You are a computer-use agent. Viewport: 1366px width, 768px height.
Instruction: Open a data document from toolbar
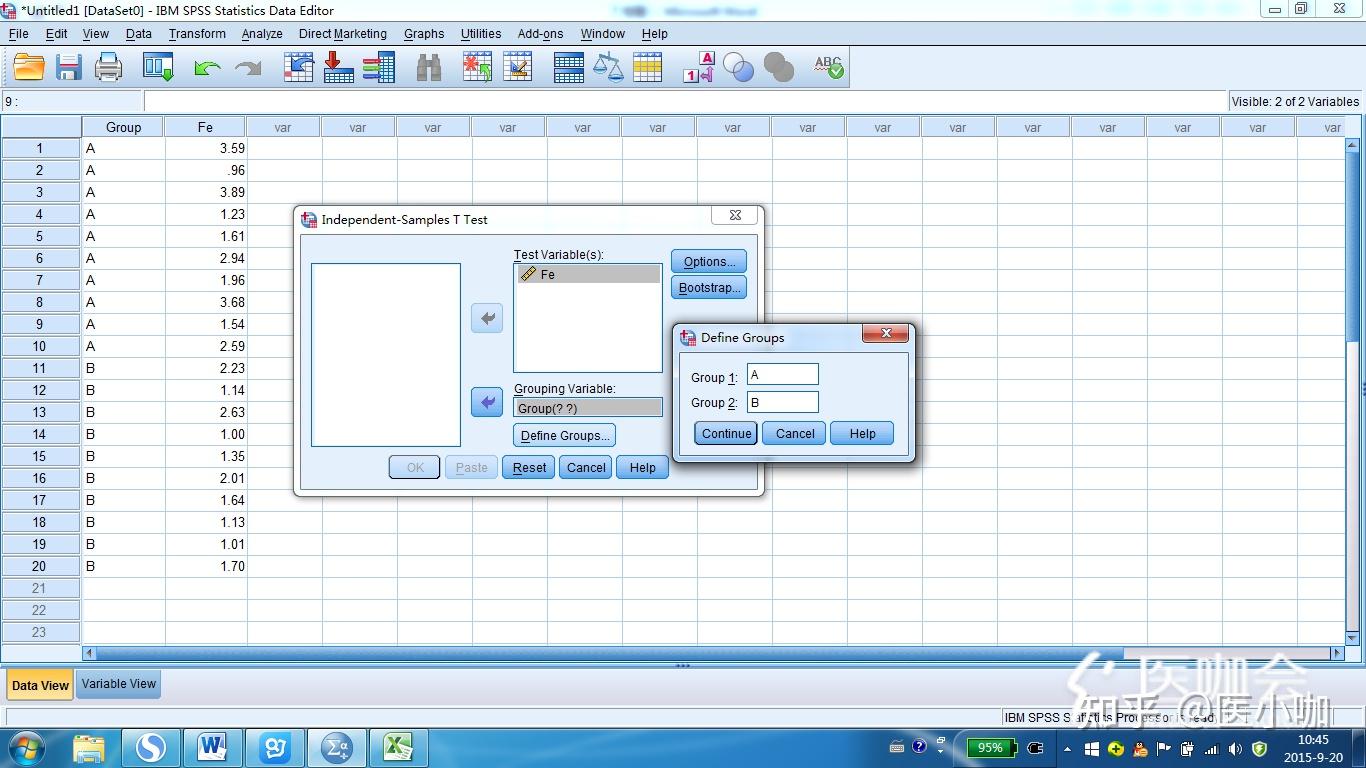tap(29, 67)
